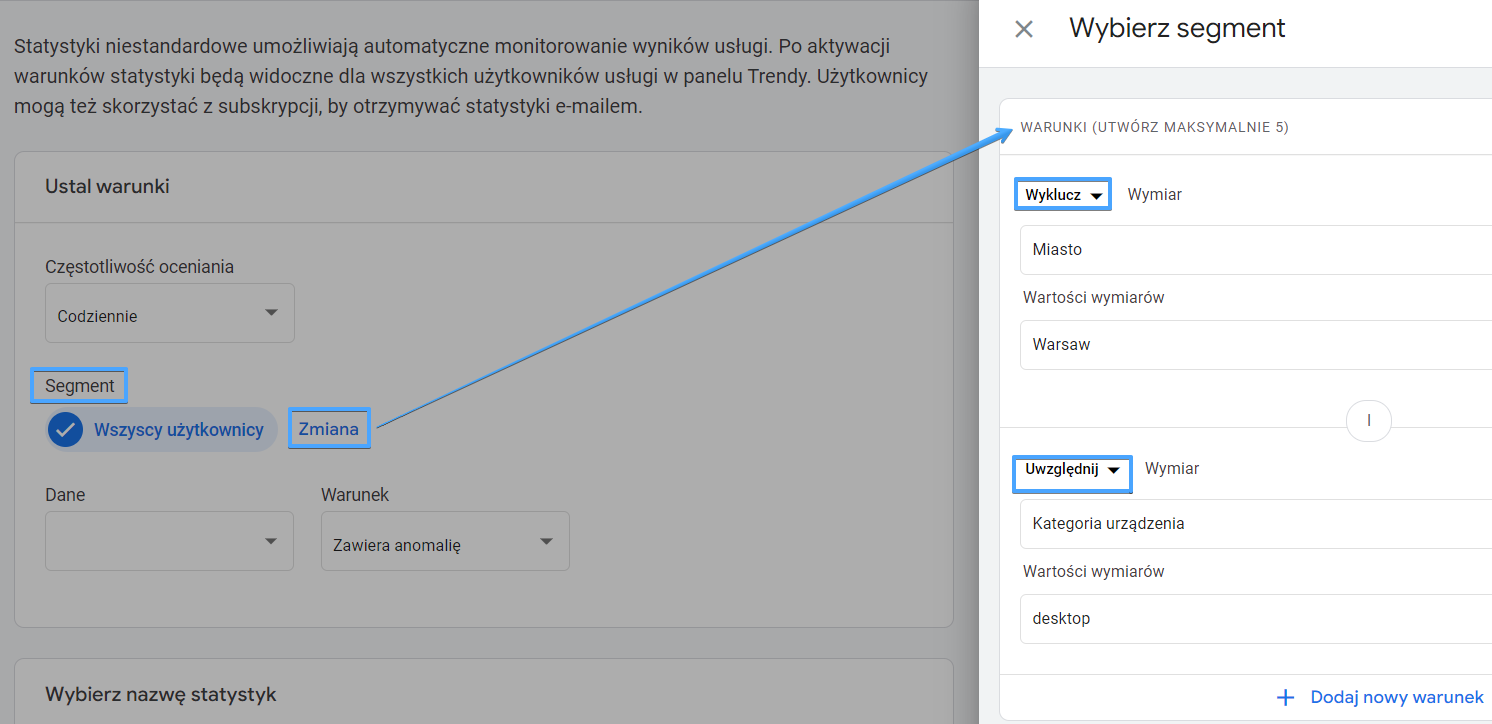Click the checkmark icon on Wszyscy użytkownicy

pyautogui.click(x=66, y=430)
